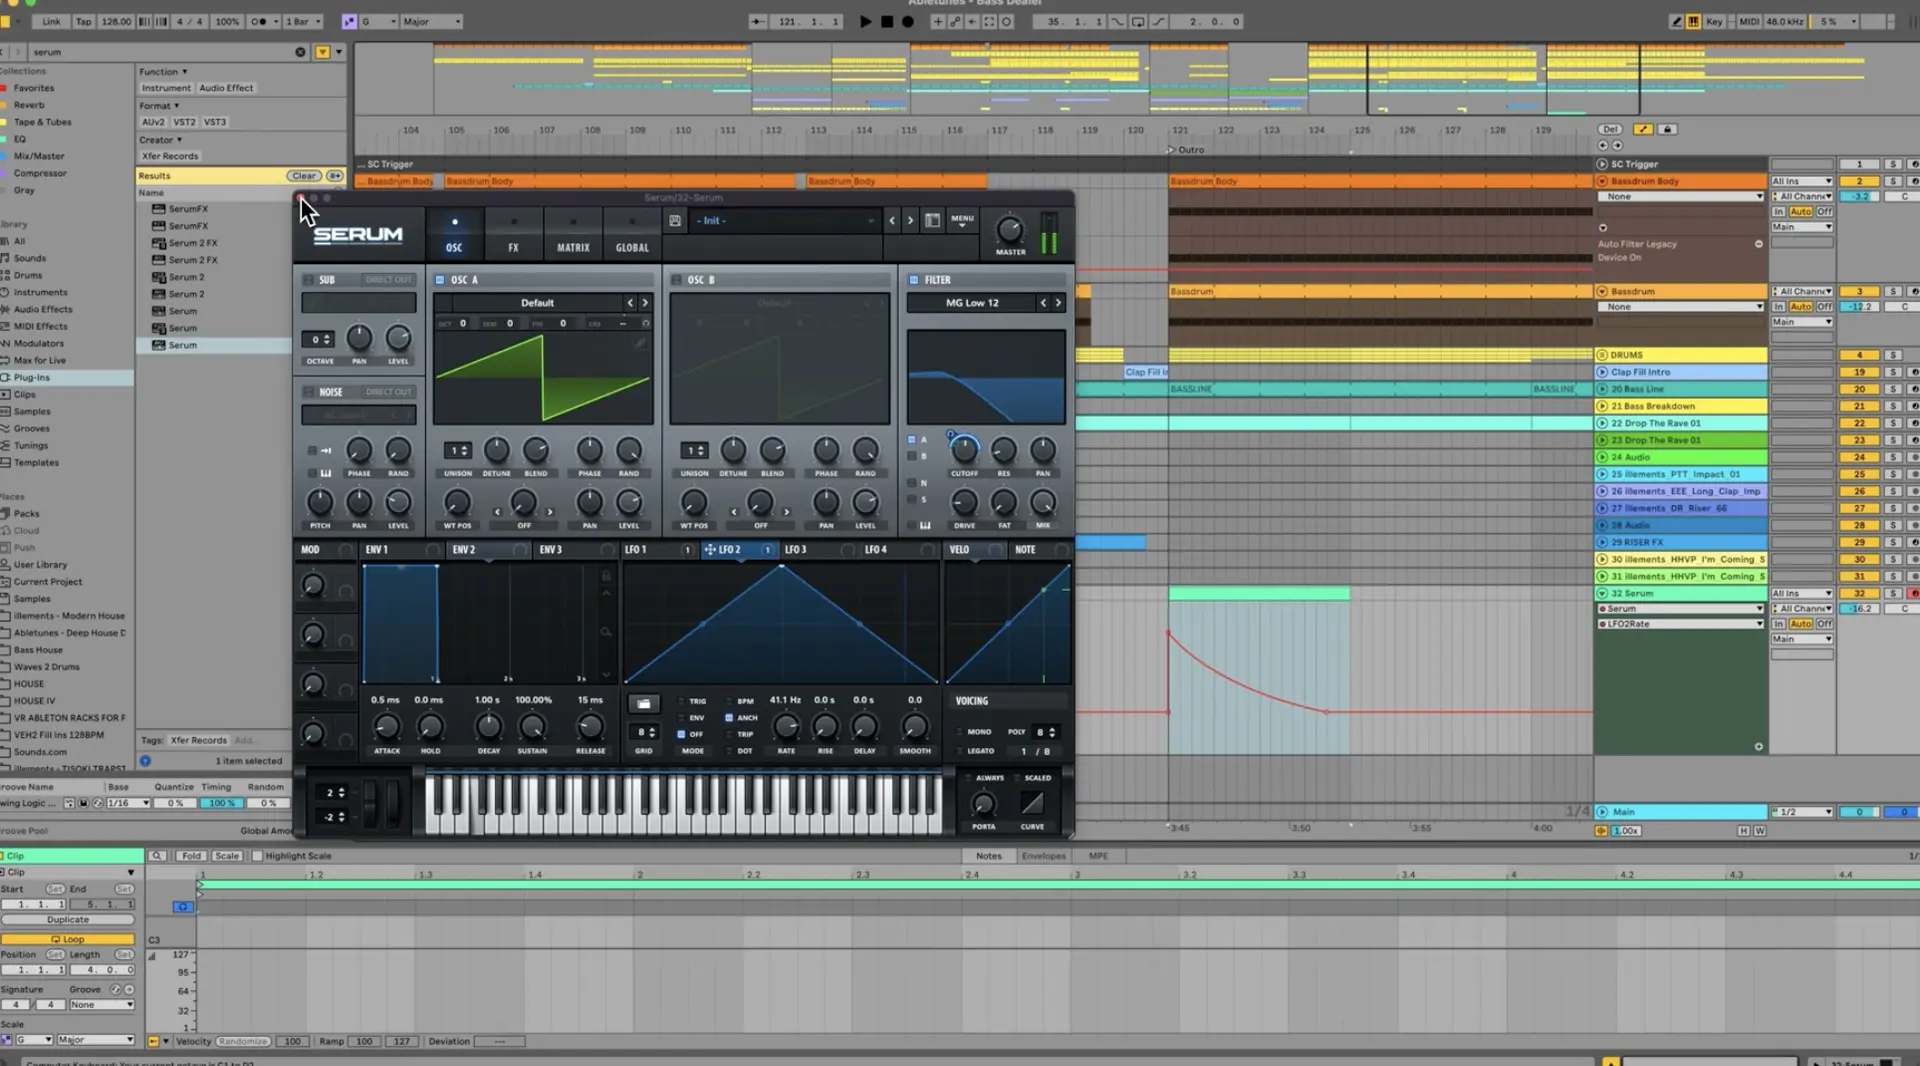Click the Serum MASTER volume knob
Viewport: 1920px width, 1066px height.
coord(1010,230)
